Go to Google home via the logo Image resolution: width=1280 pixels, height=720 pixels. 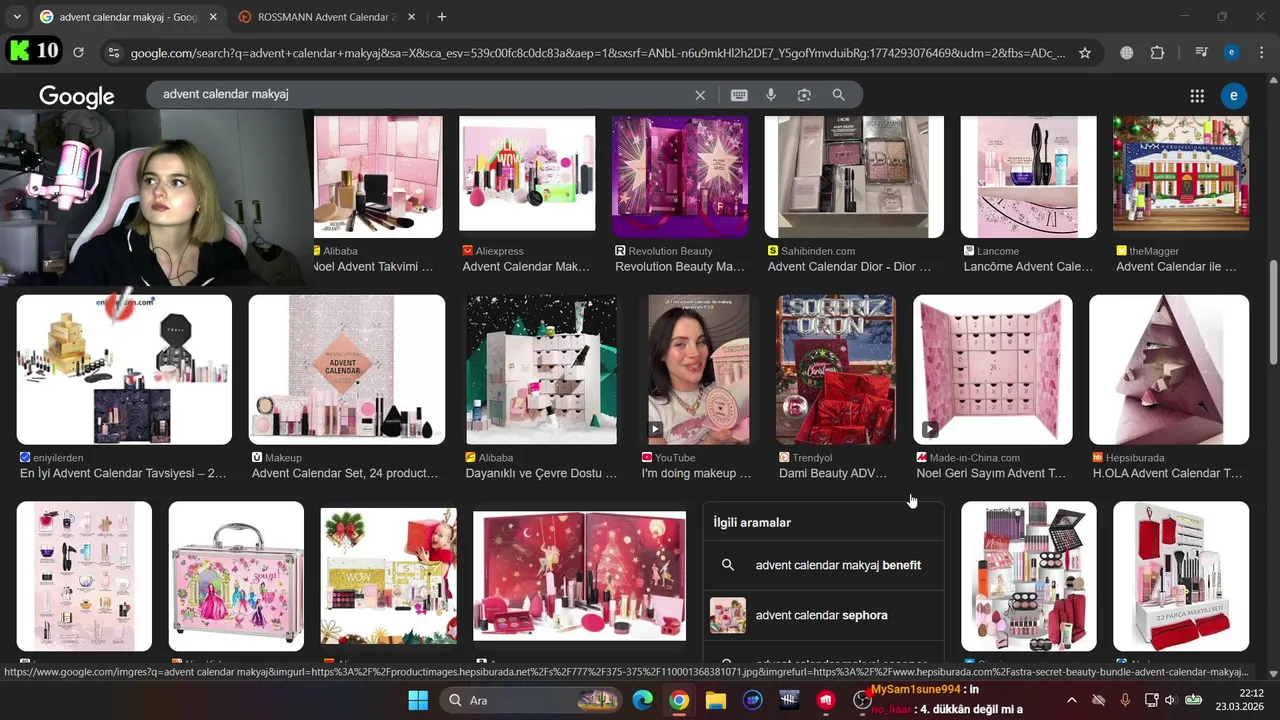(77, 96)
